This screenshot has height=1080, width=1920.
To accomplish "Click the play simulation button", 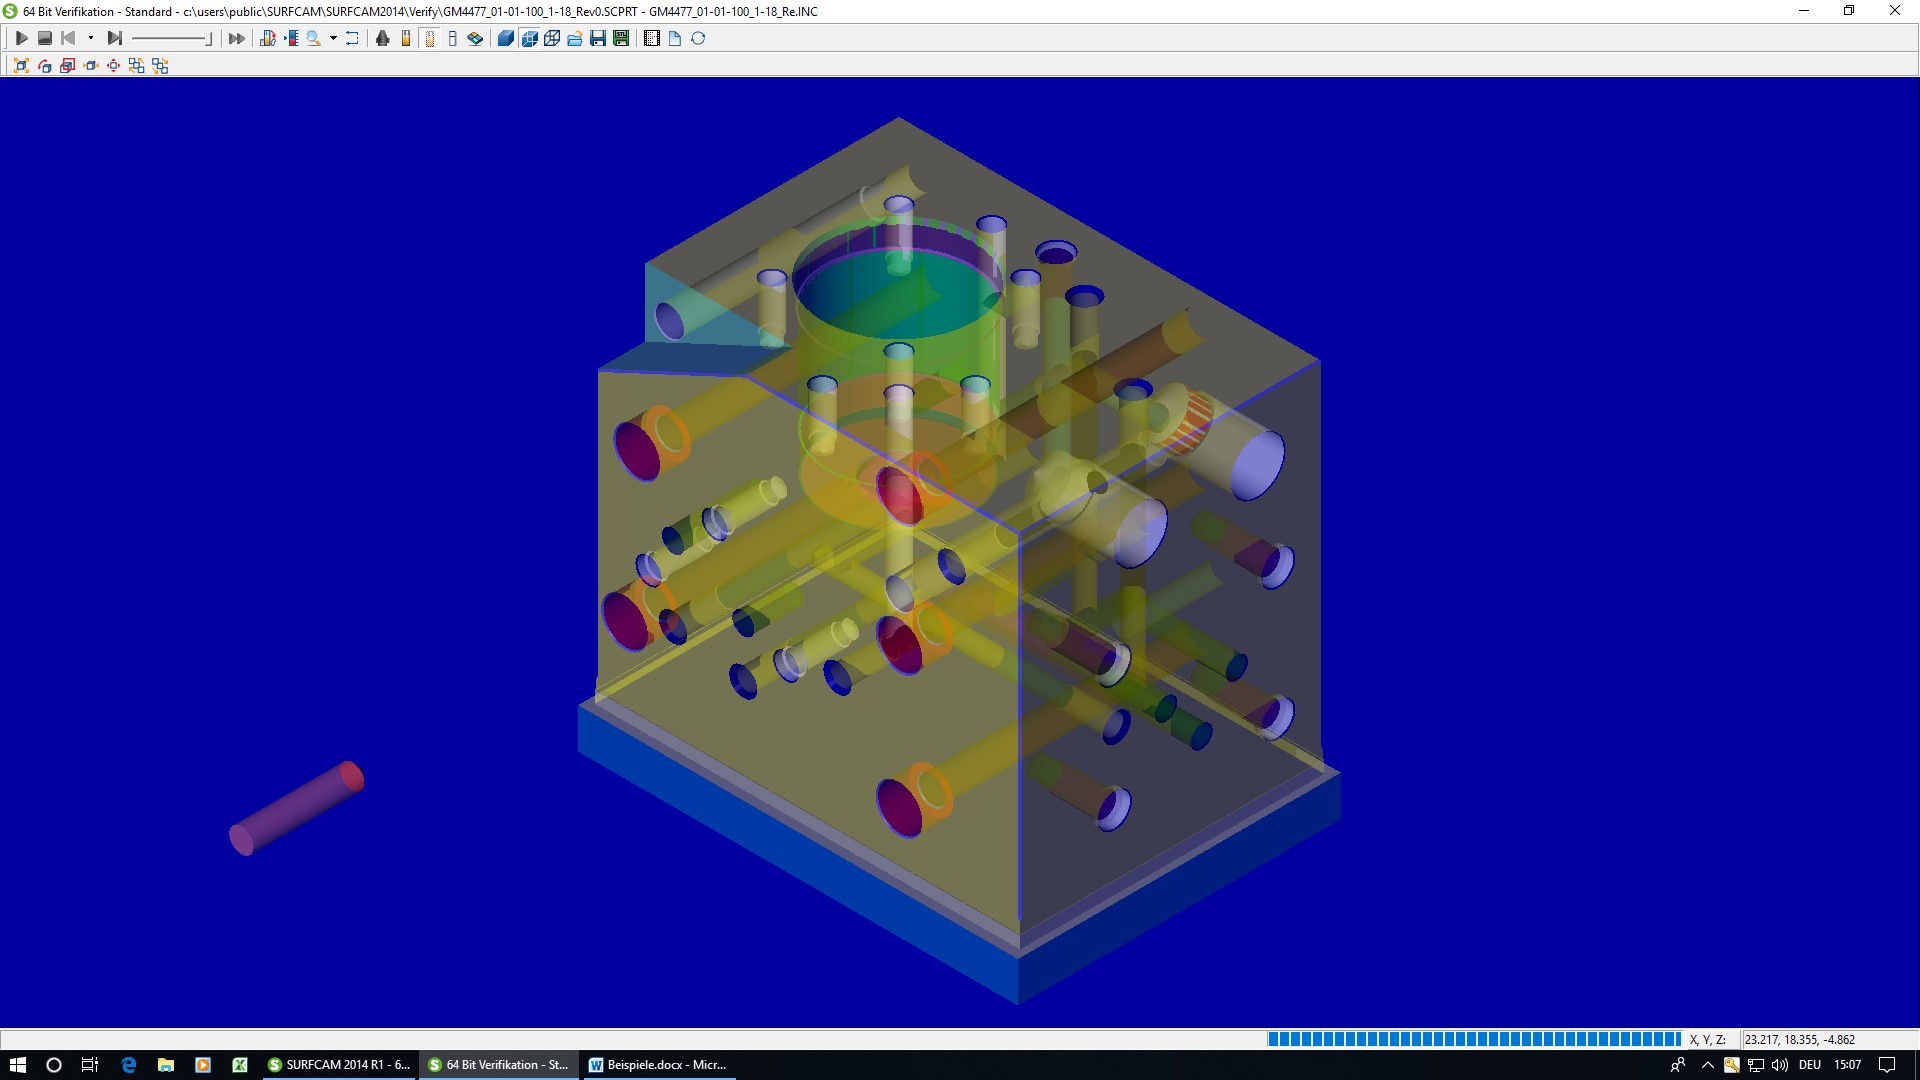I will (21, 38).
